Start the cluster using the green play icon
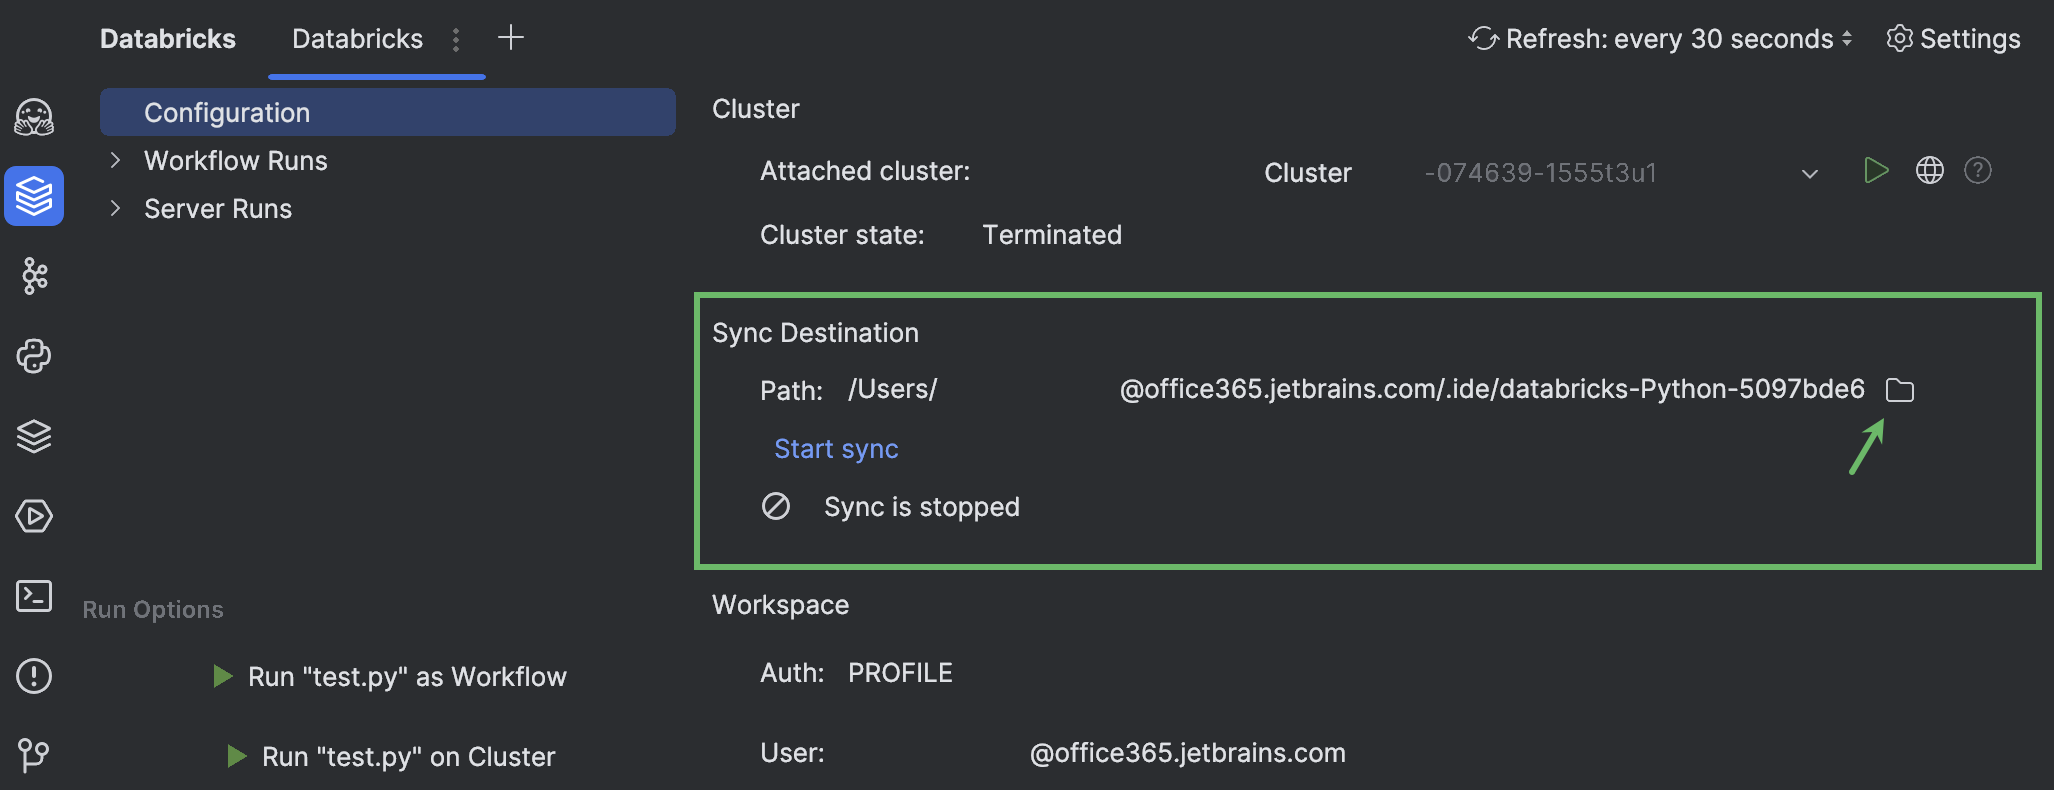 click(1876, 170)
